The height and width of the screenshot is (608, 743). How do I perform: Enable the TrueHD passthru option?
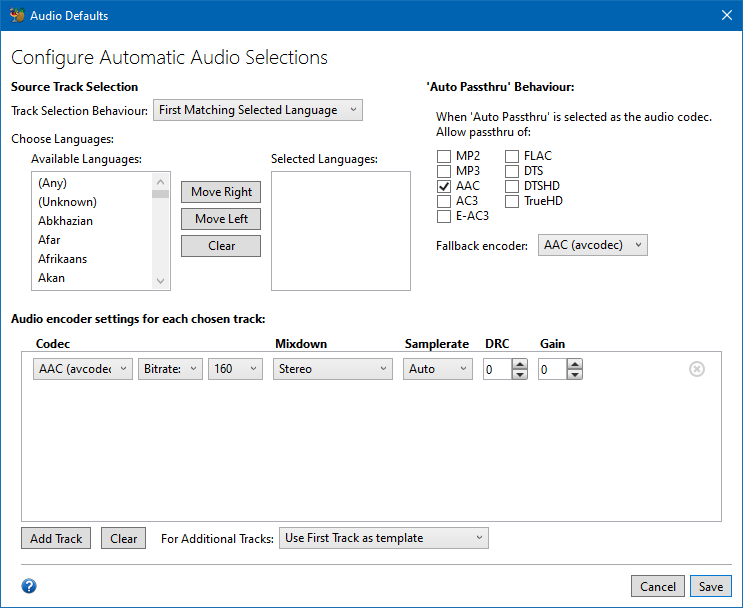(x=511, y=201)
